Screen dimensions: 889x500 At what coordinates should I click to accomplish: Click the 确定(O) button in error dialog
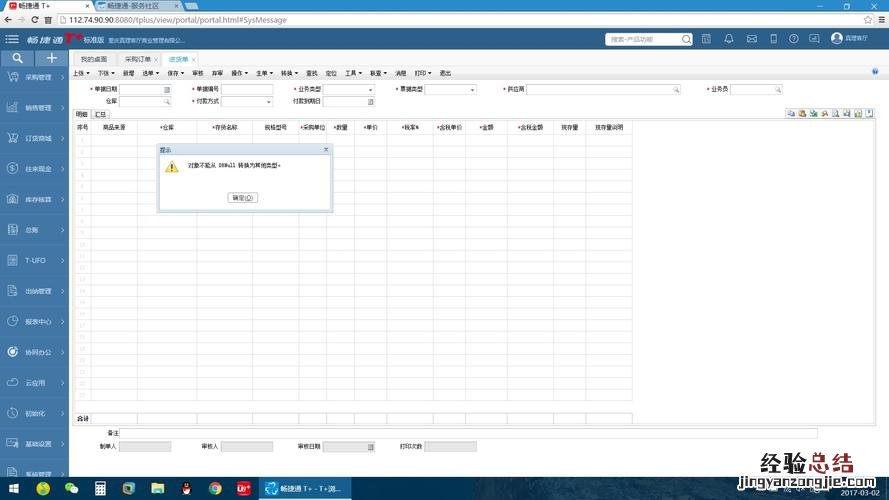pyautogui.click(x=244, y=198)
